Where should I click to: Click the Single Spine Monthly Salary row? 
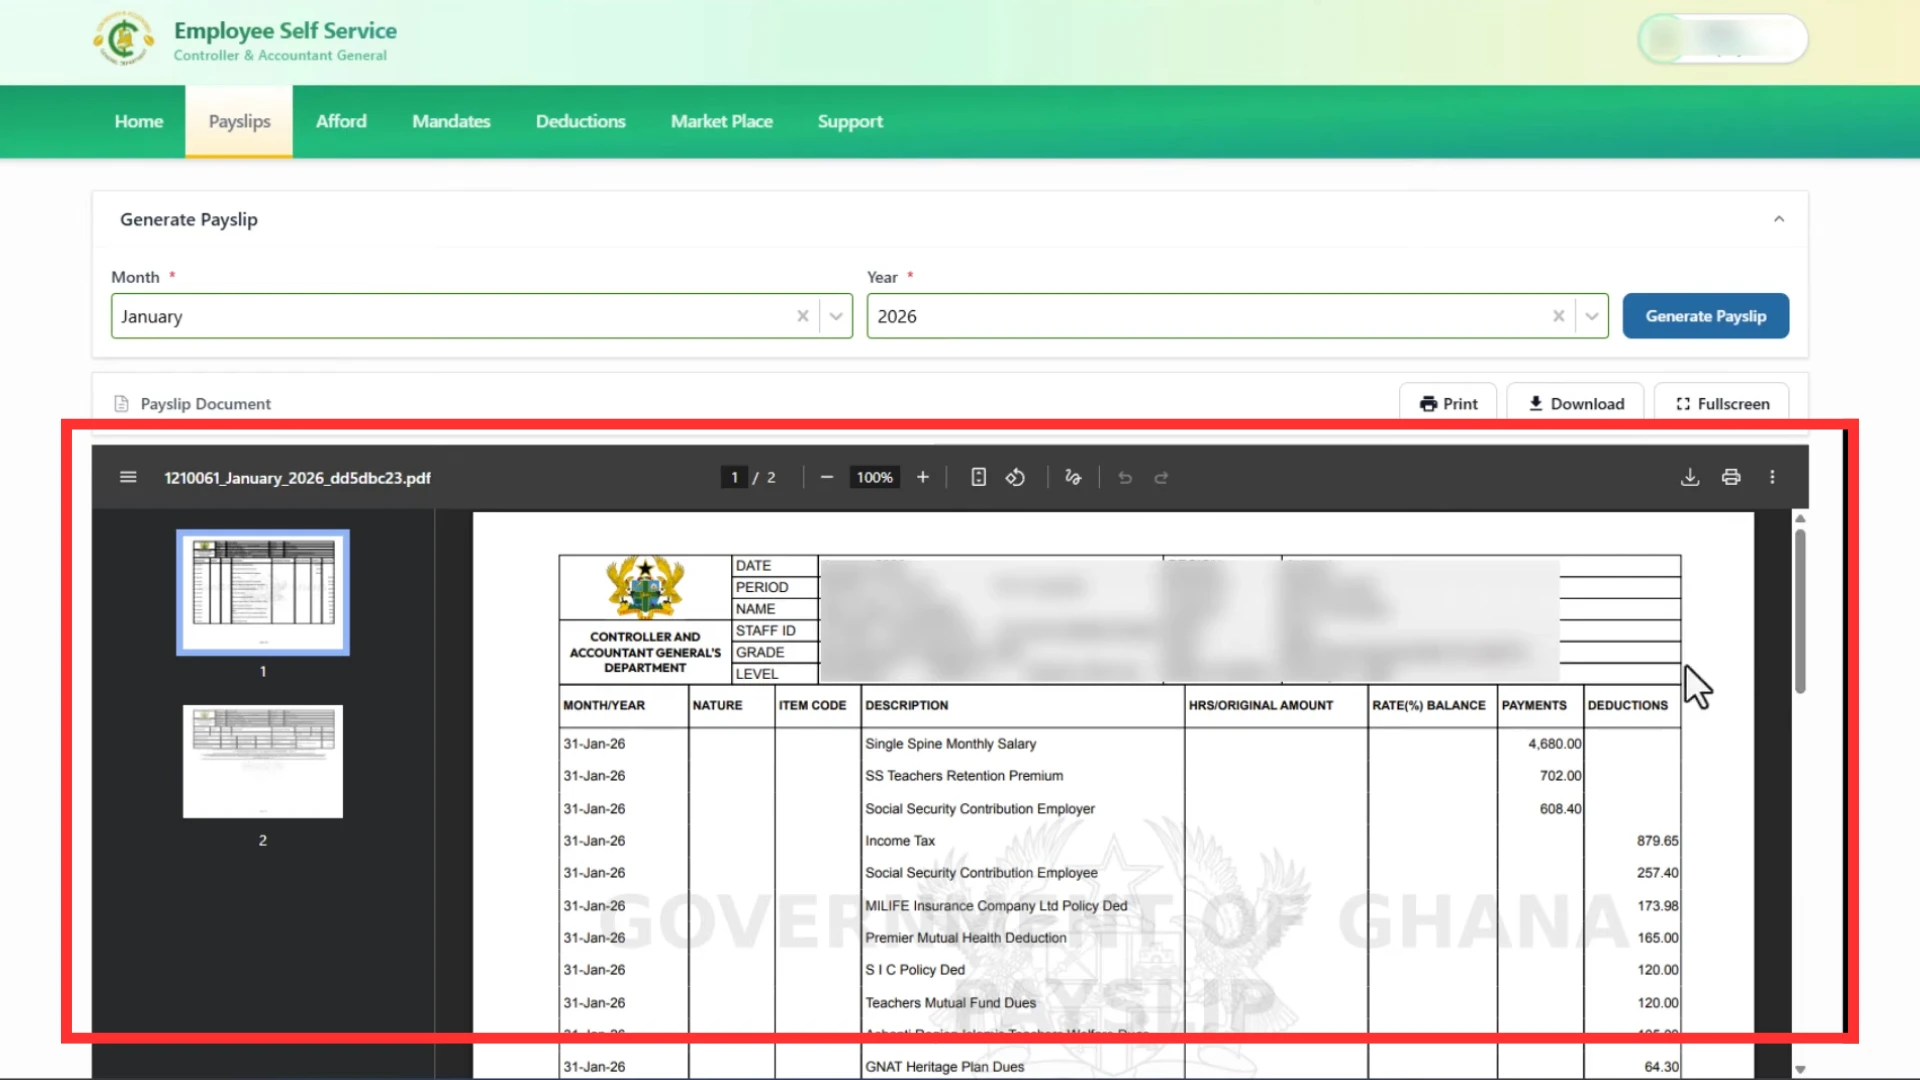1120,744
